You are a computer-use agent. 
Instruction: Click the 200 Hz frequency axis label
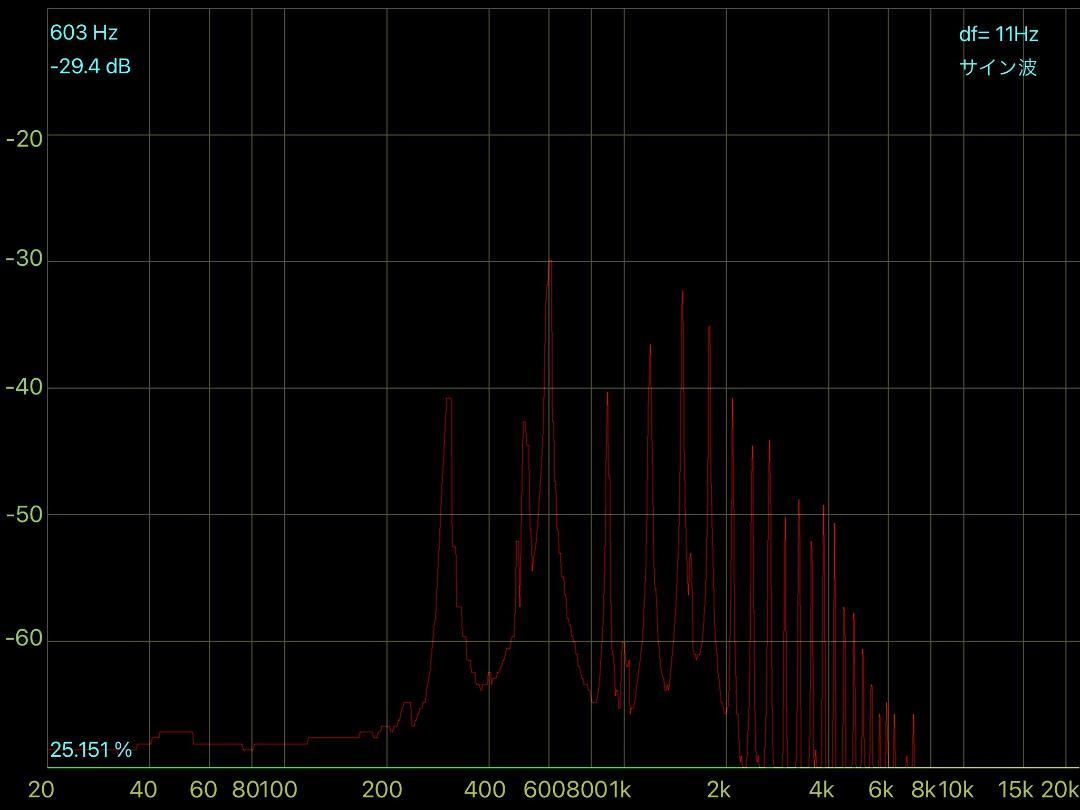tap(382, 789)
